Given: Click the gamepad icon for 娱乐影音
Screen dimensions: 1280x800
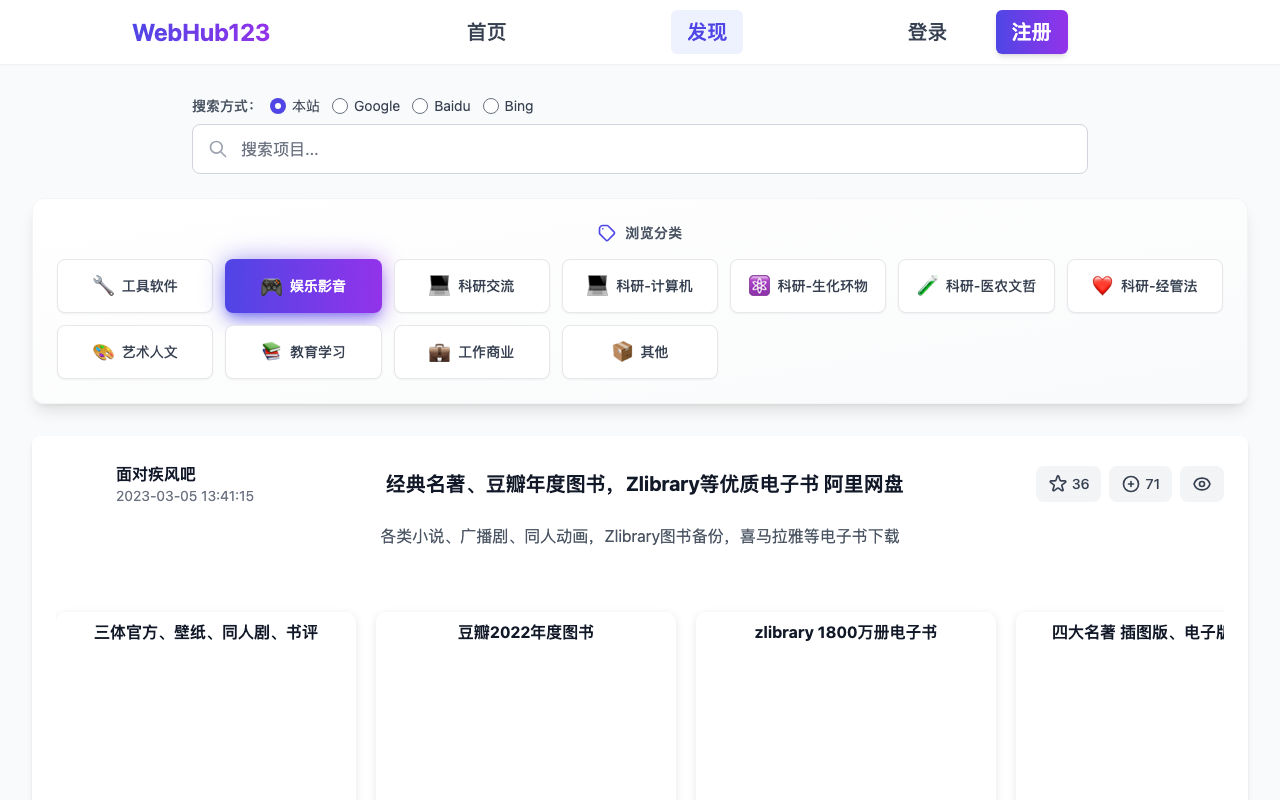Looking at the screenshot, I should coord(271,286).
